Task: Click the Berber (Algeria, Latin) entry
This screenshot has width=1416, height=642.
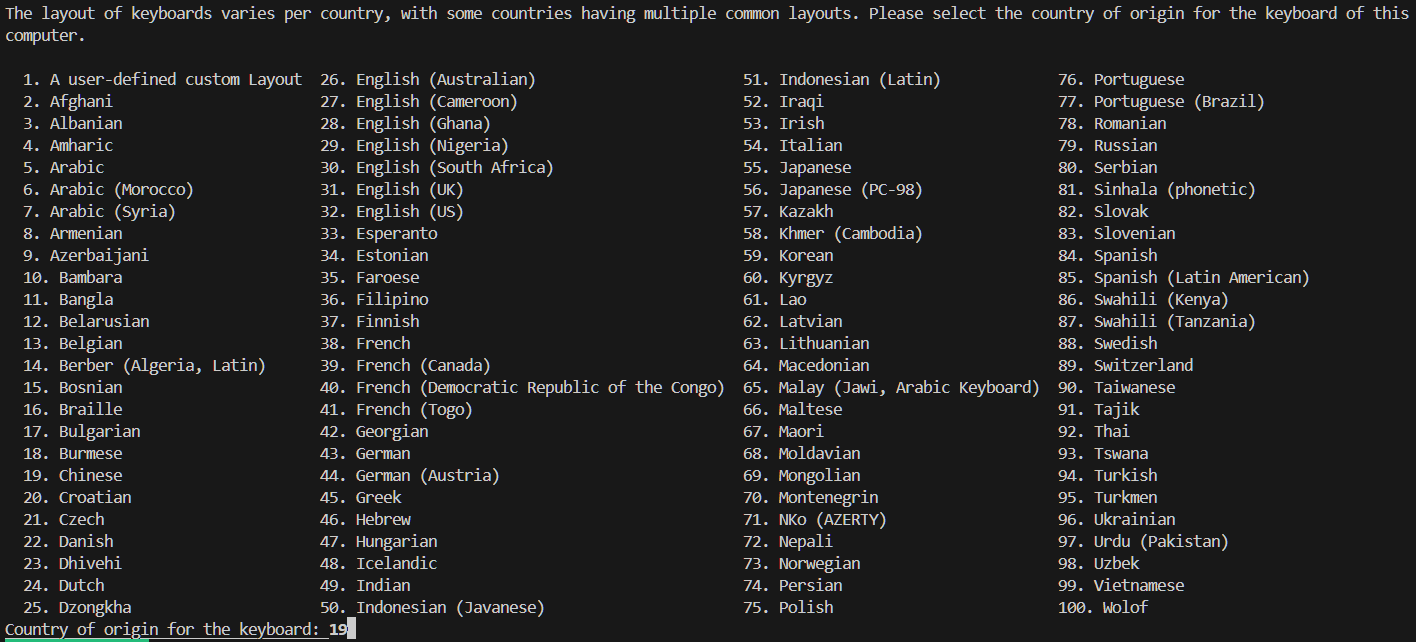Action: tap(145, 365)
